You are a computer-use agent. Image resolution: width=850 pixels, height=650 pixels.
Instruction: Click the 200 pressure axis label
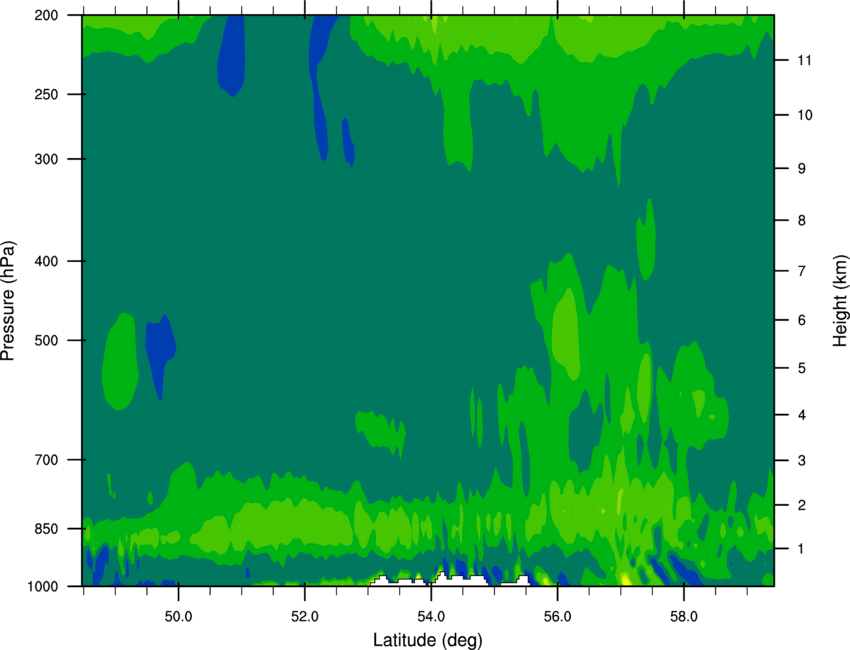[x=46, y=15]
